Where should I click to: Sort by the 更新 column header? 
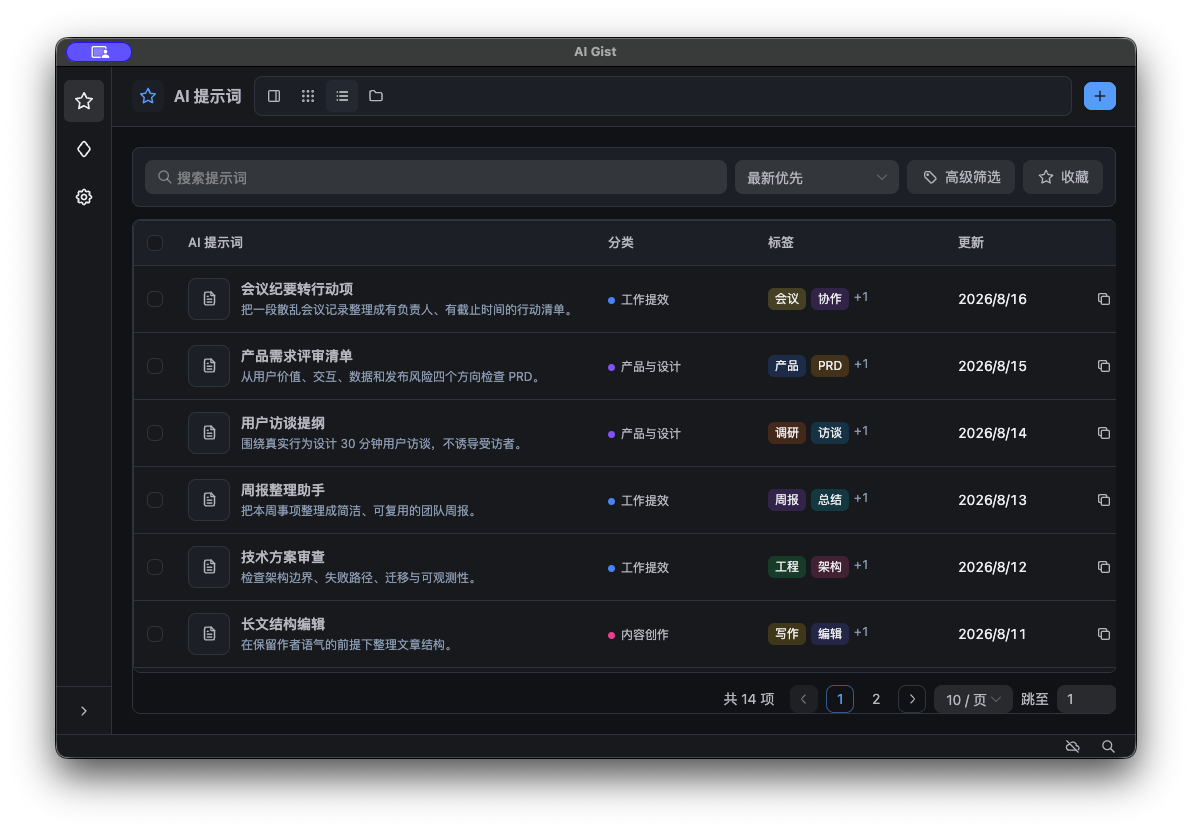click(x=971, y=243)
